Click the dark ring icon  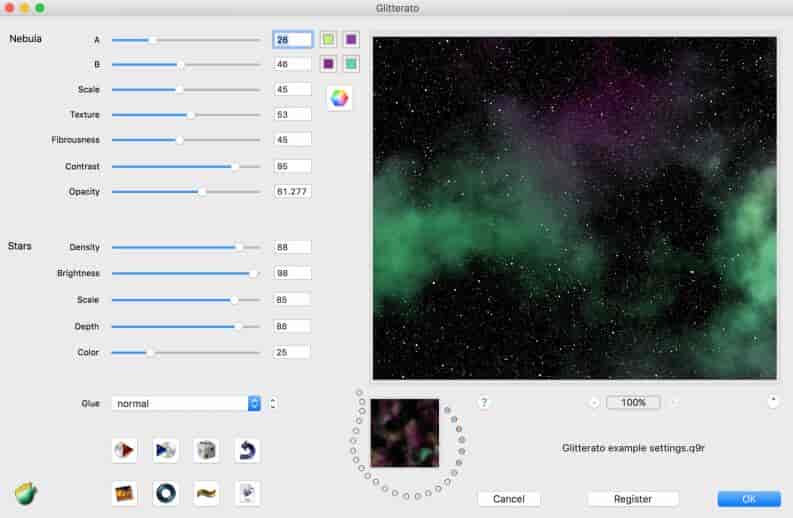166,493
